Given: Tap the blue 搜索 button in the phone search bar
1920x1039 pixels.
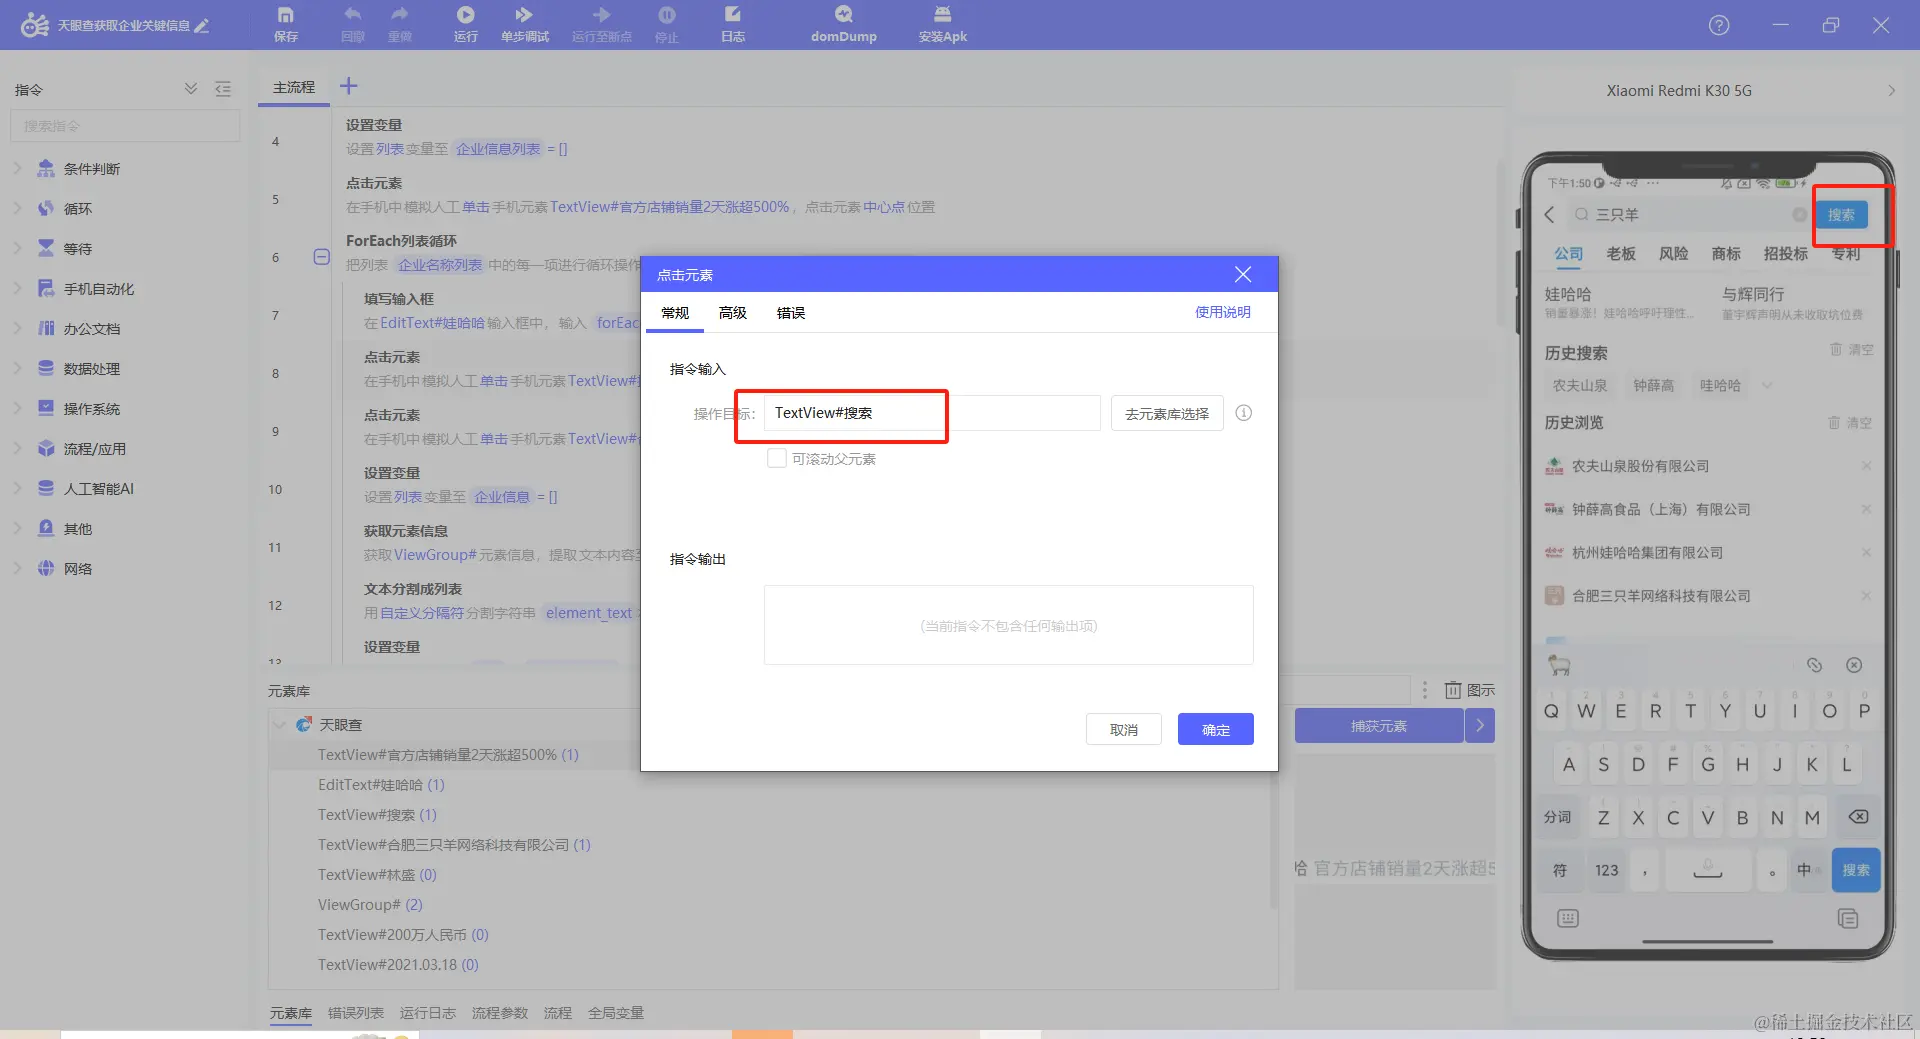Looking at the screenshot, I should 1841,215.
